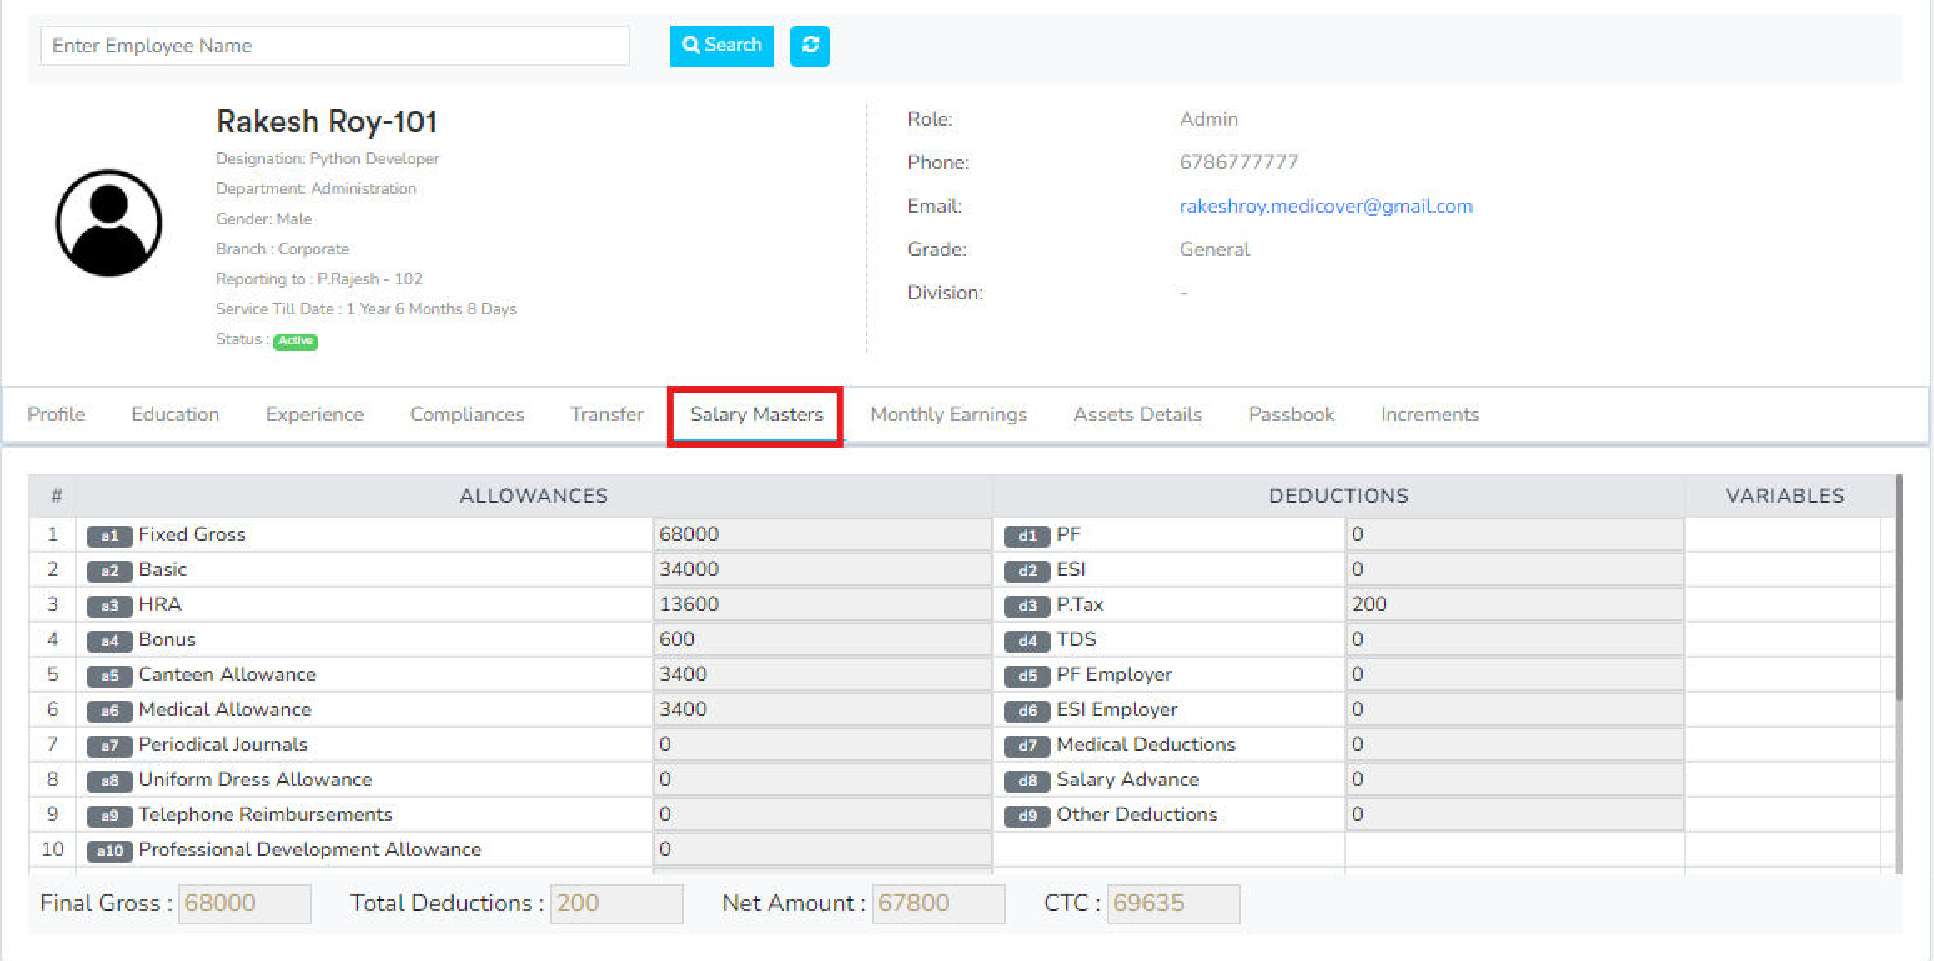Click the d5 badge beside PF Employer
Image resolution: width=1934 pixels, height=961 pixels.
pyautogui.click(x=1027, y=676)
